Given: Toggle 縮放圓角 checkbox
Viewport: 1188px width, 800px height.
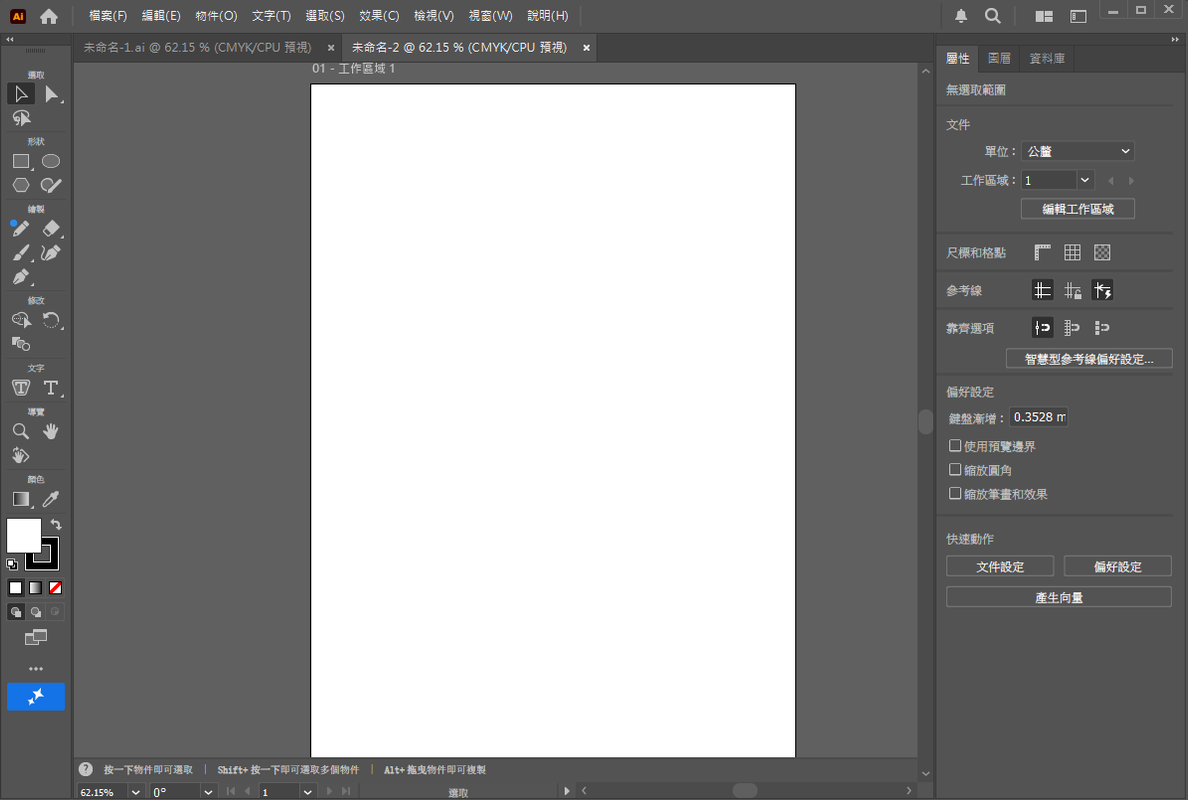Looking at the screenshot, I should point(955,470).
